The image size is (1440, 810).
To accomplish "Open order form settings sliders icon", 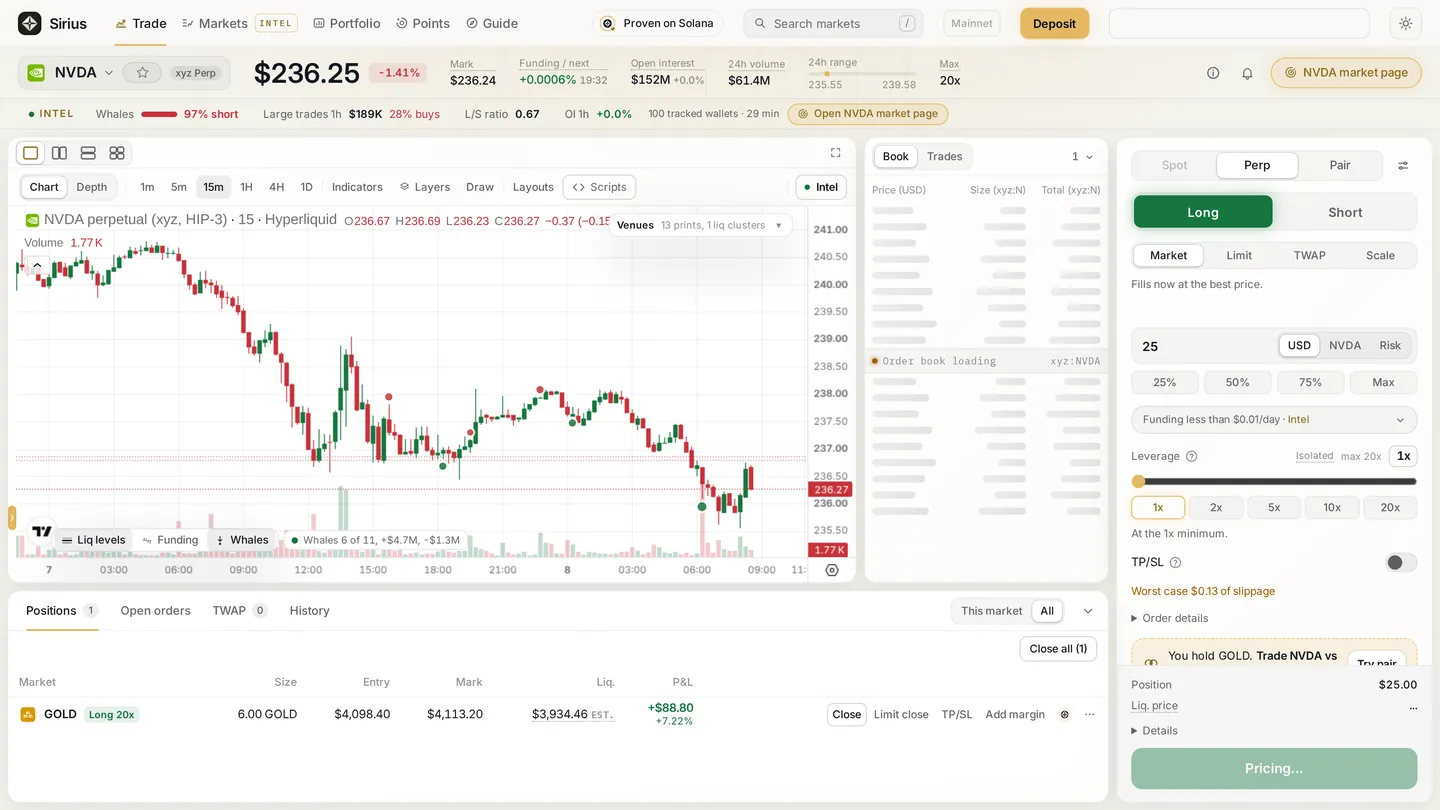I will (x=1403, y=166).
